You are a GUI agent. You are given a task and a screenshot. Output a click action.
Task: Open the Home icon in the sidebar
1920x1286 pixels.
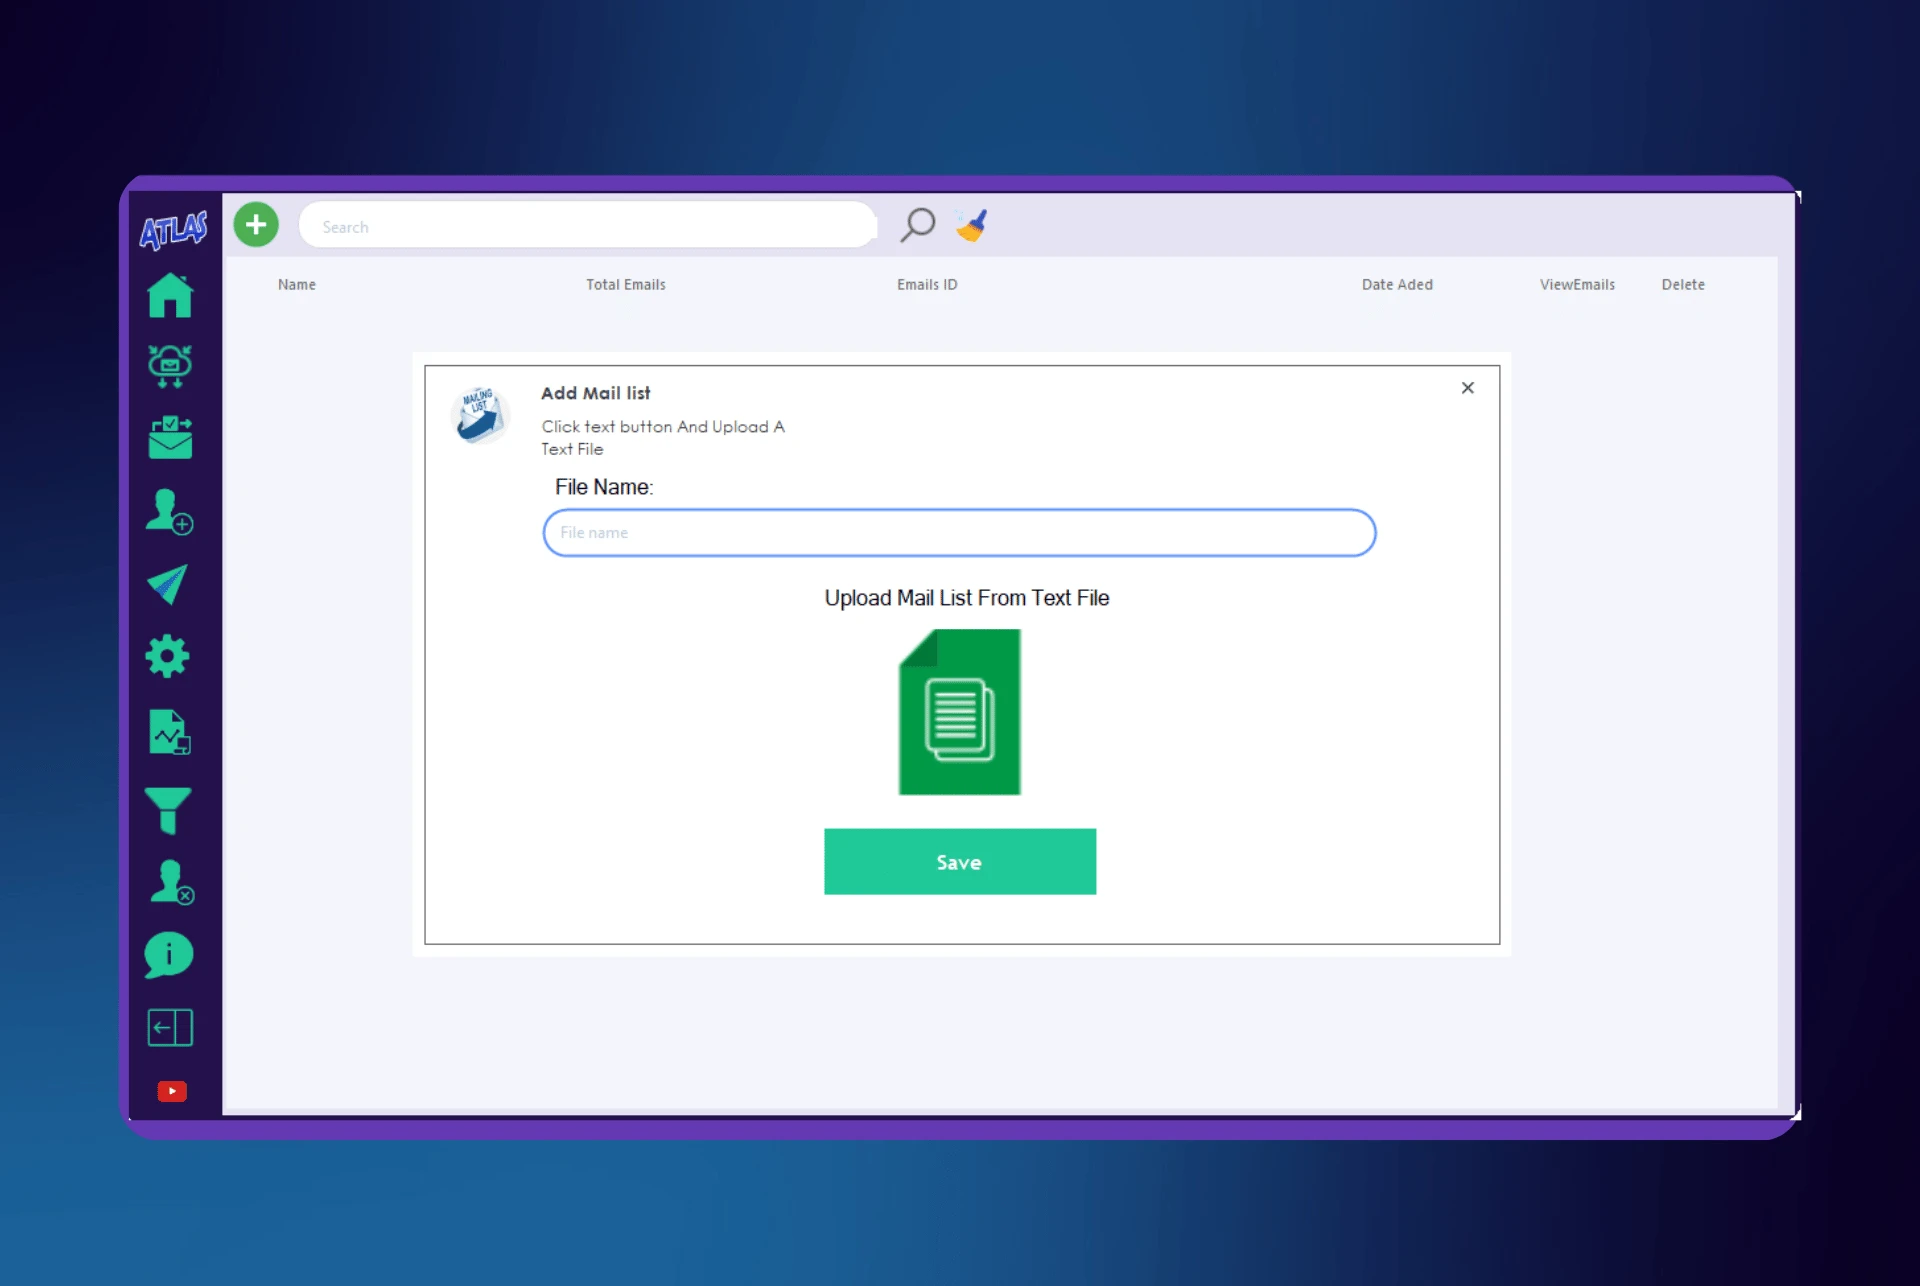click(170, 296)
